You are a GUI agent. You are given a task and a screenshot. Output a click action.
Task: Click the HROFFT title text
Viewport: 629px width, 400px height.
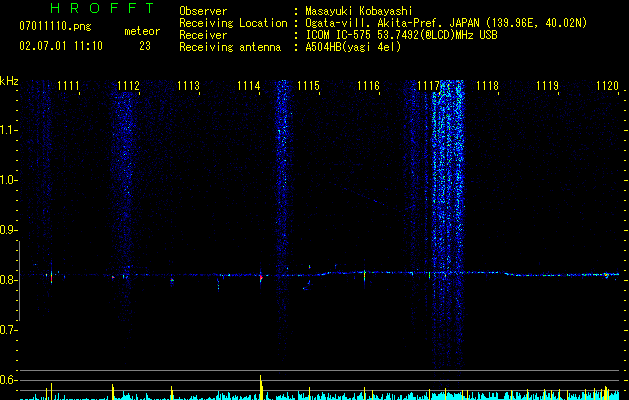103,8
